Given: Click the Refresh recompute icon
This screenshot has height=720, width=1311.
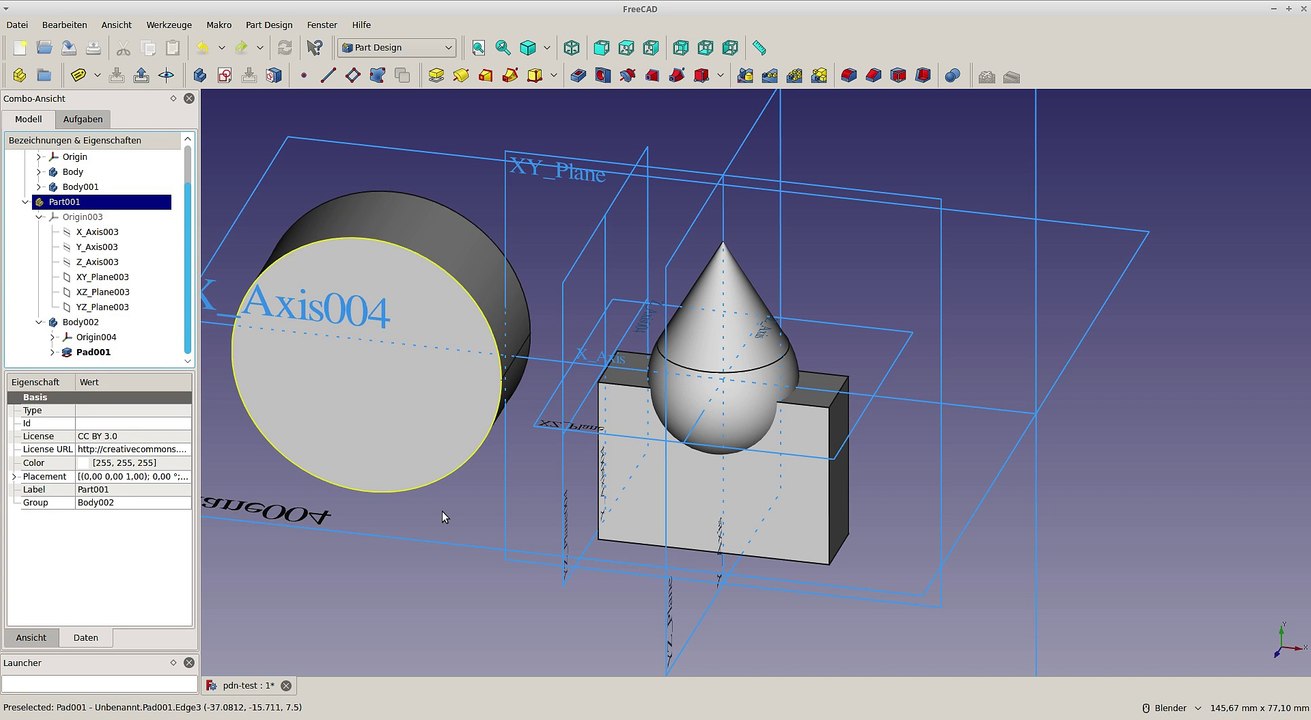Looking at the screenshot, I should point(285,47).
